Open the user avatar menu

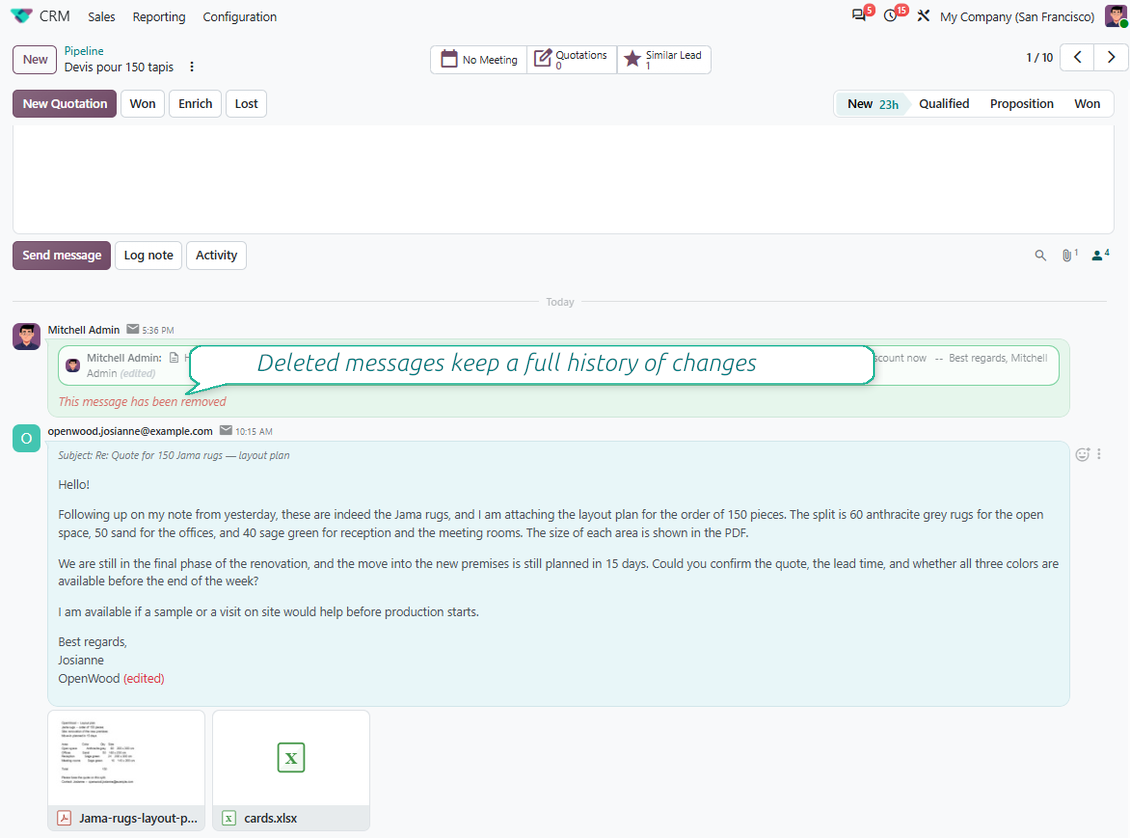click(1116, 16)
